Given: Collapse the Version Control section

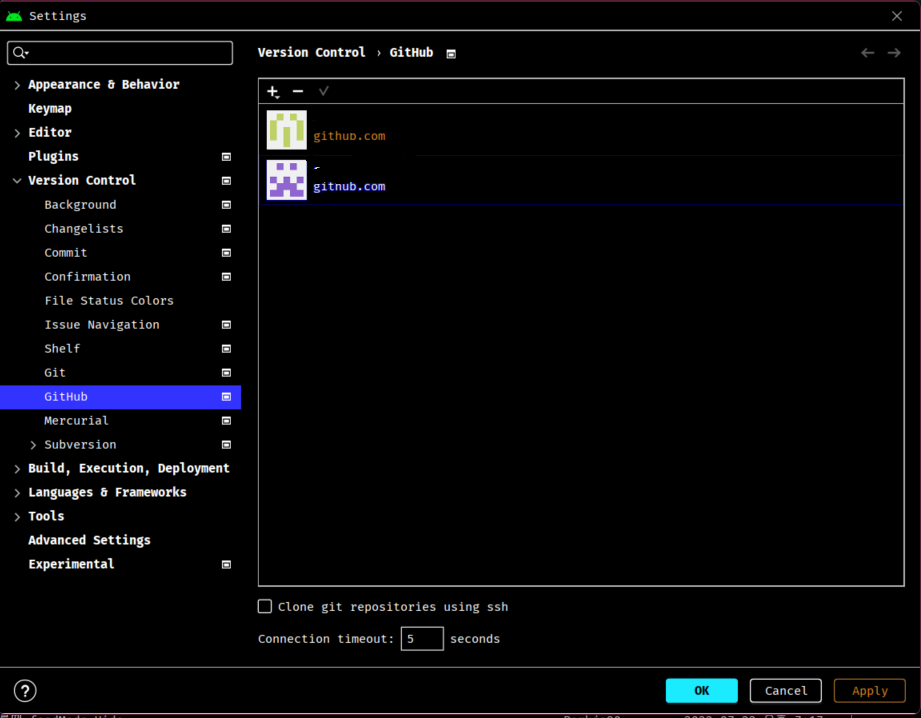Looking at the screenshot, I should 17,181.
